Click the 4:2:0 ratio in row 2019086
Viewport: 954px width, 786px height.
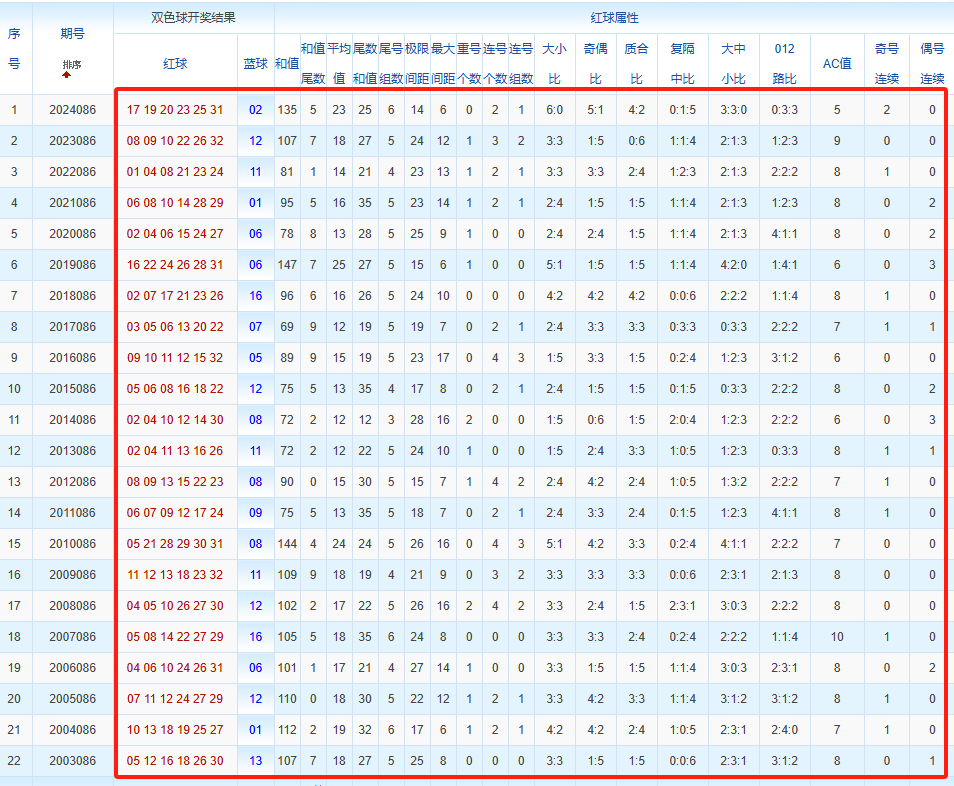coord(734,265)
